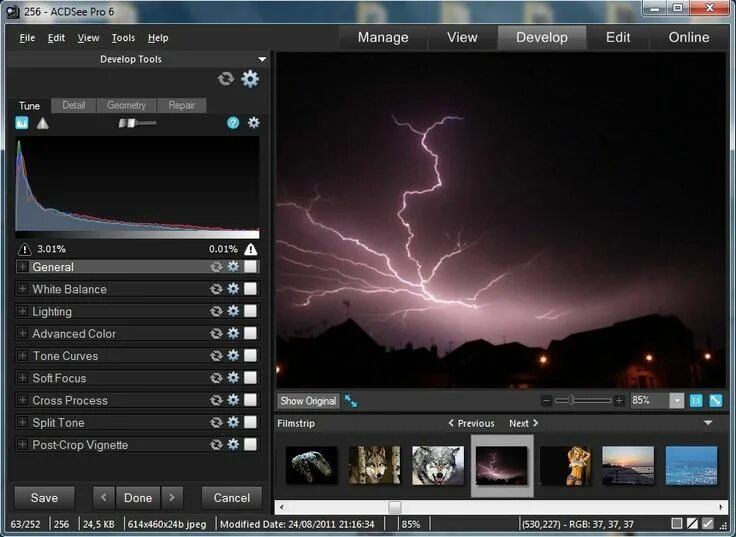The image size is (736, 537).
Task: Open the blue help question icon
Action: (233, 123)
